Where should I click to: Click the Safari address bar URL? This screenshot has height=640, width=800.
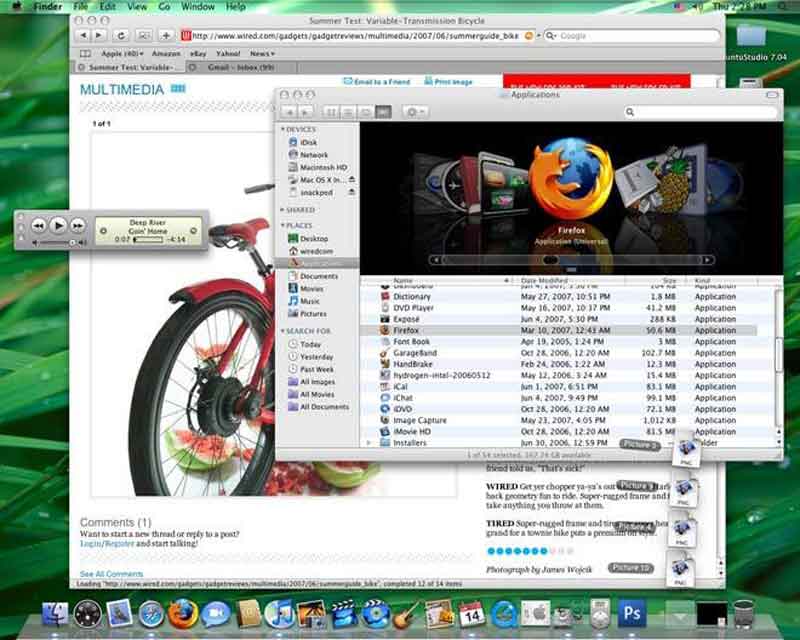tap(356, 36)
